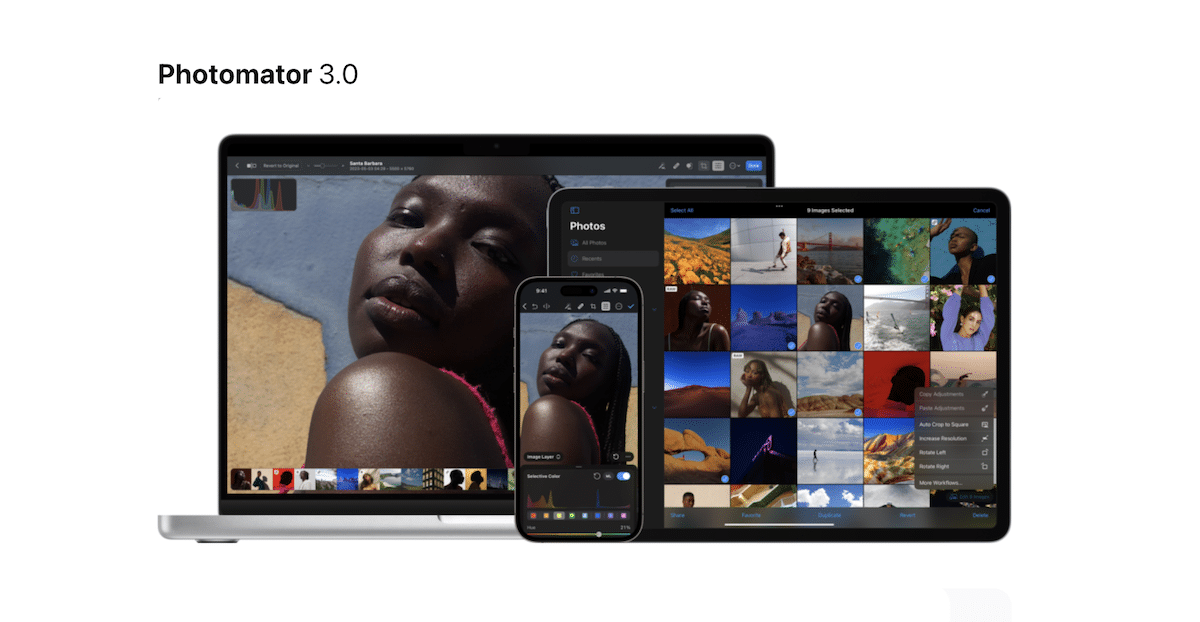Toggle the iPad sidebar icon

pos(575,210)
